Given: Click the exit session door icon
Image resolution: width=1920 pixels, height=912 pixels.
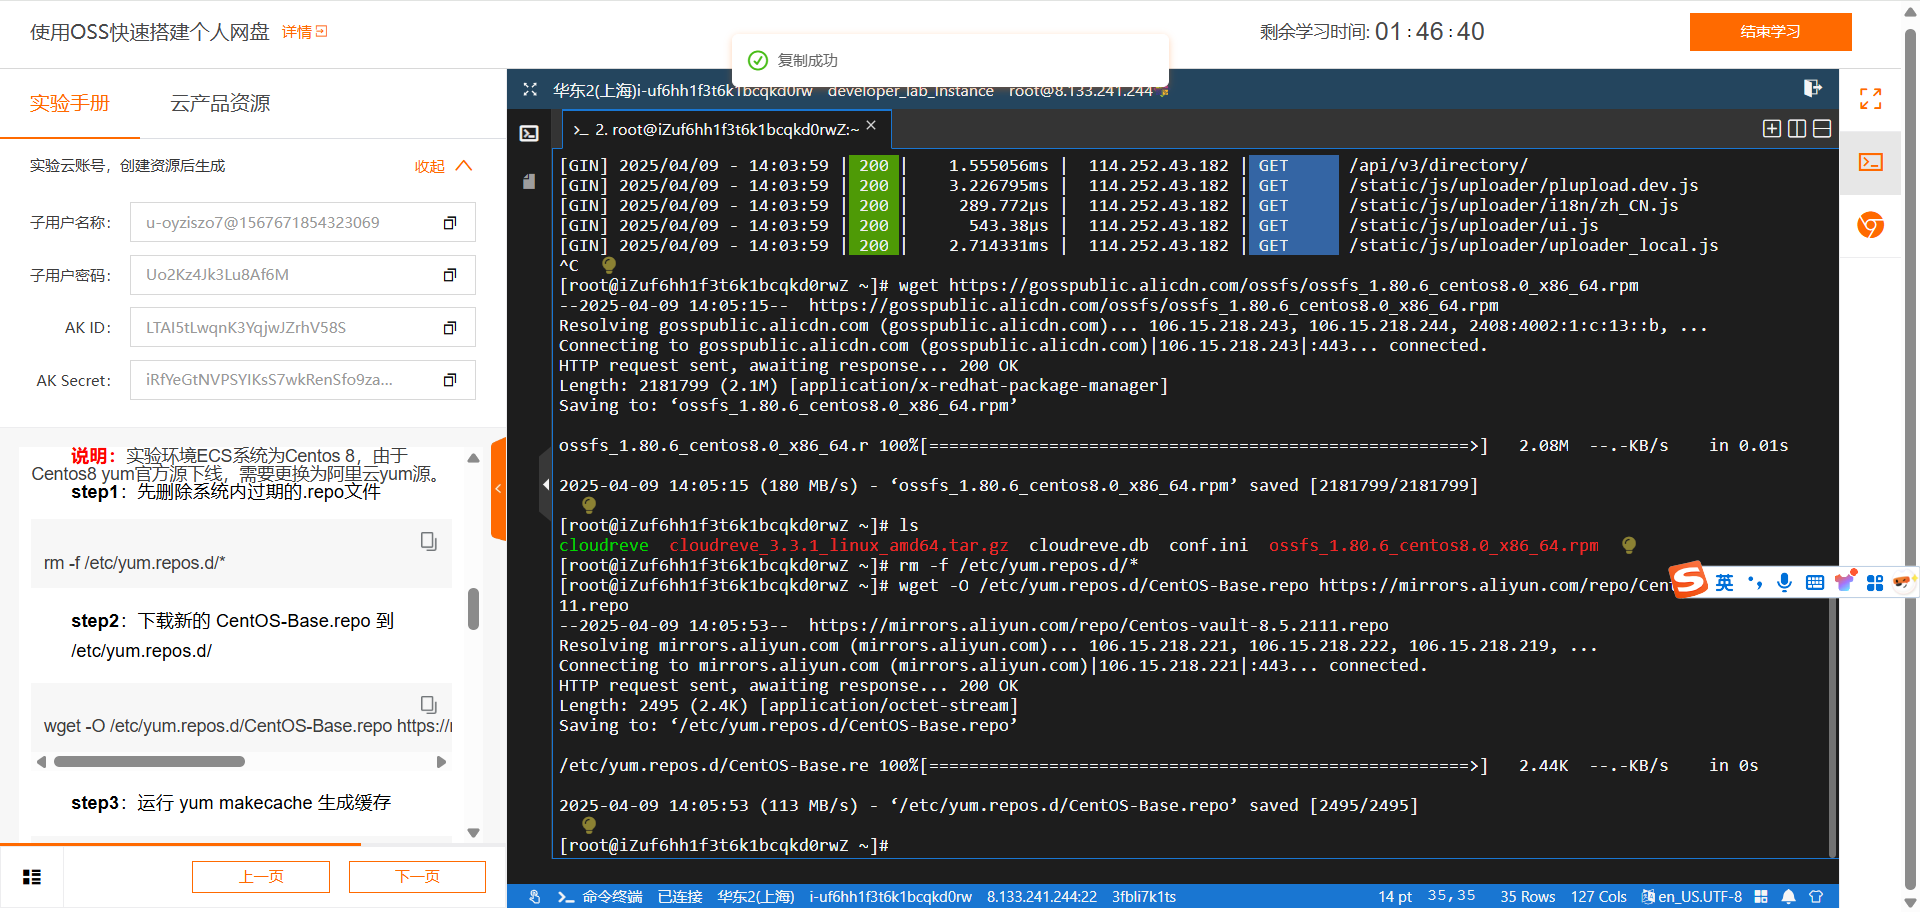Looking at the screenshot, I should pyautogui.click(x=1812, y=88).
